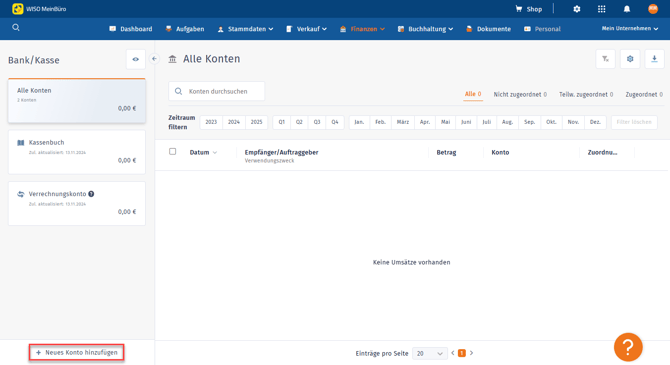This screenshot has height=365, width=670.
Task: Open Personal page
Action: click(x=542, y=29)
